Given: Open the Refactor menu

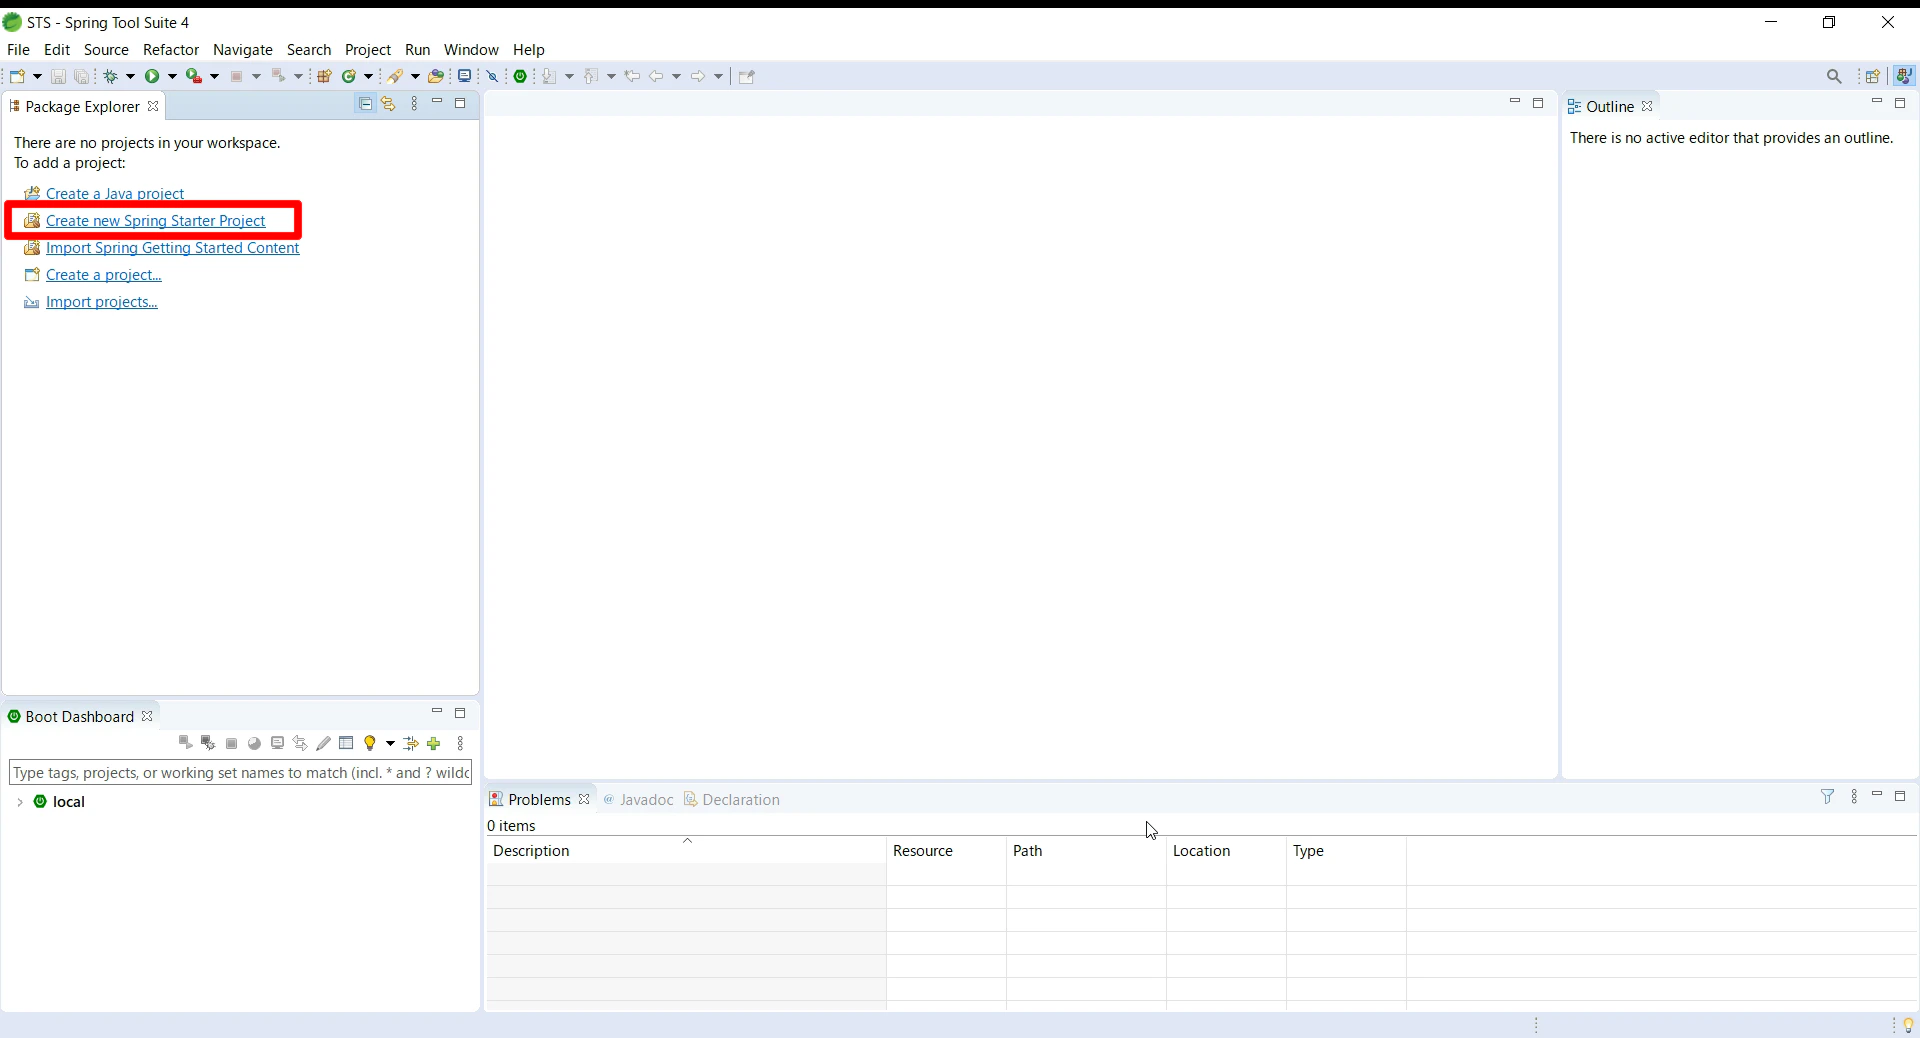Looking at the screenshot, I should (x=171, y=49).
